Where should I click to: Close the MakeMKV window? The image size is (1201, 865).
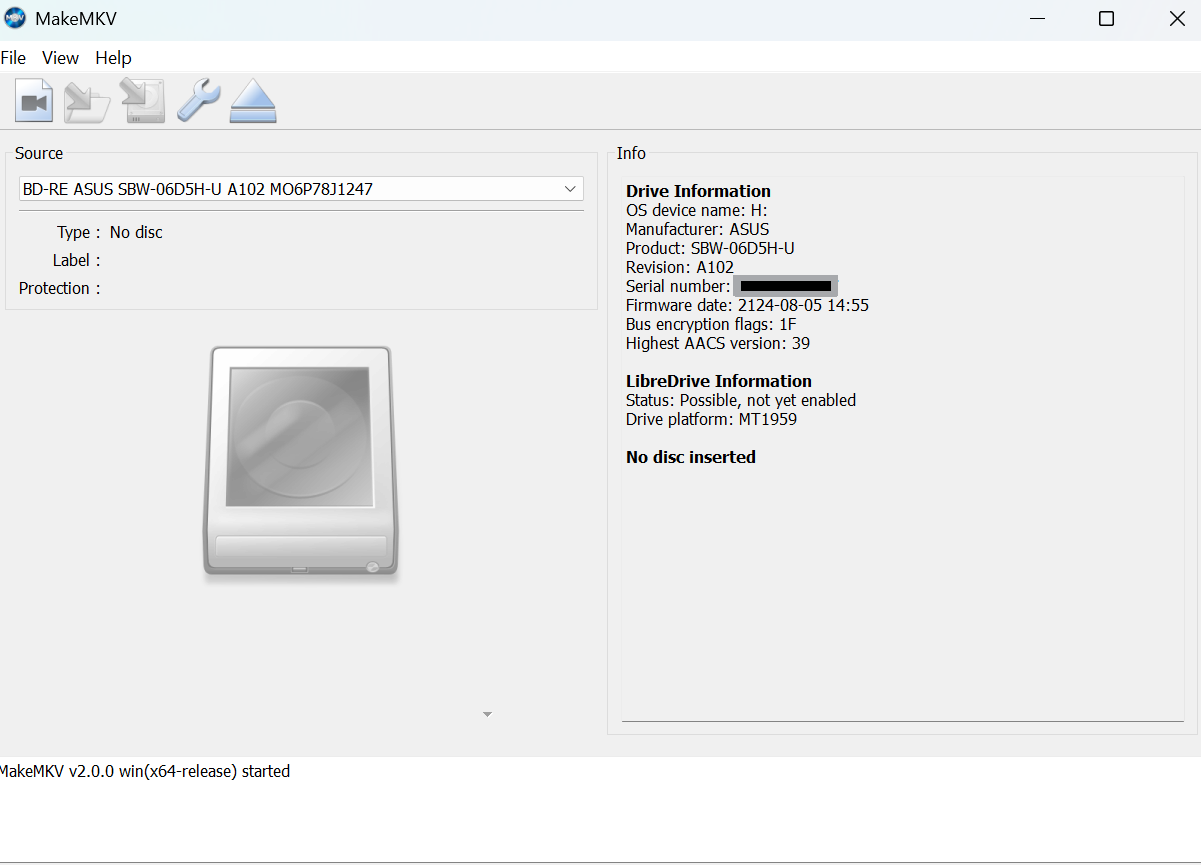point(1178,19)
